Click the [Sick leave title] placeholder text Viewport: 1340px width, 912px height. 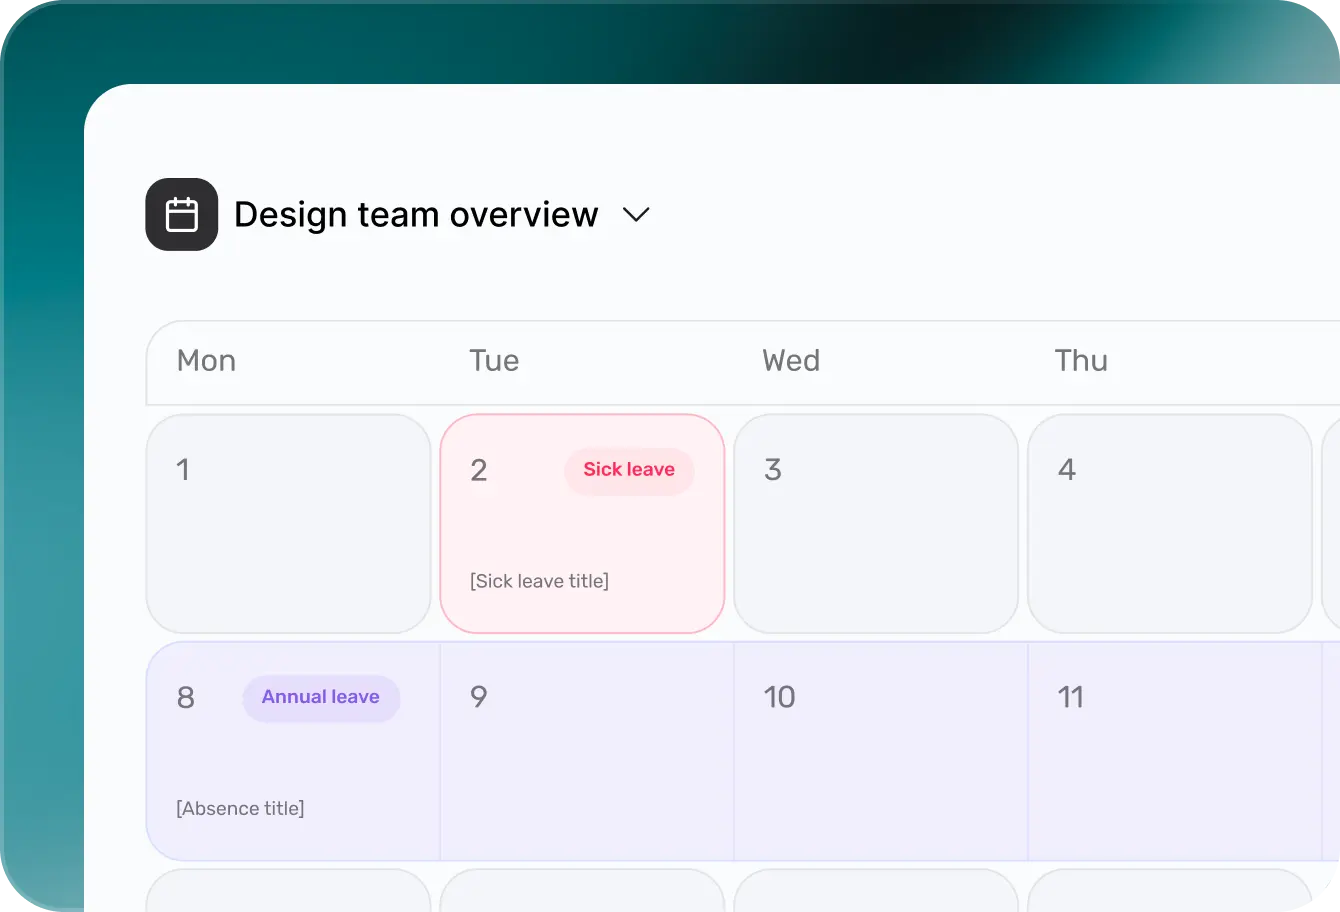(x=539, y=580)
